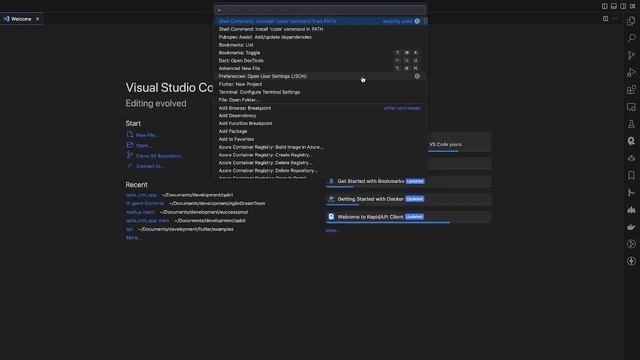The image size is (640, 360).
Task: Open the RapidAPI Client sidebar icon
Action: [631, 141]
